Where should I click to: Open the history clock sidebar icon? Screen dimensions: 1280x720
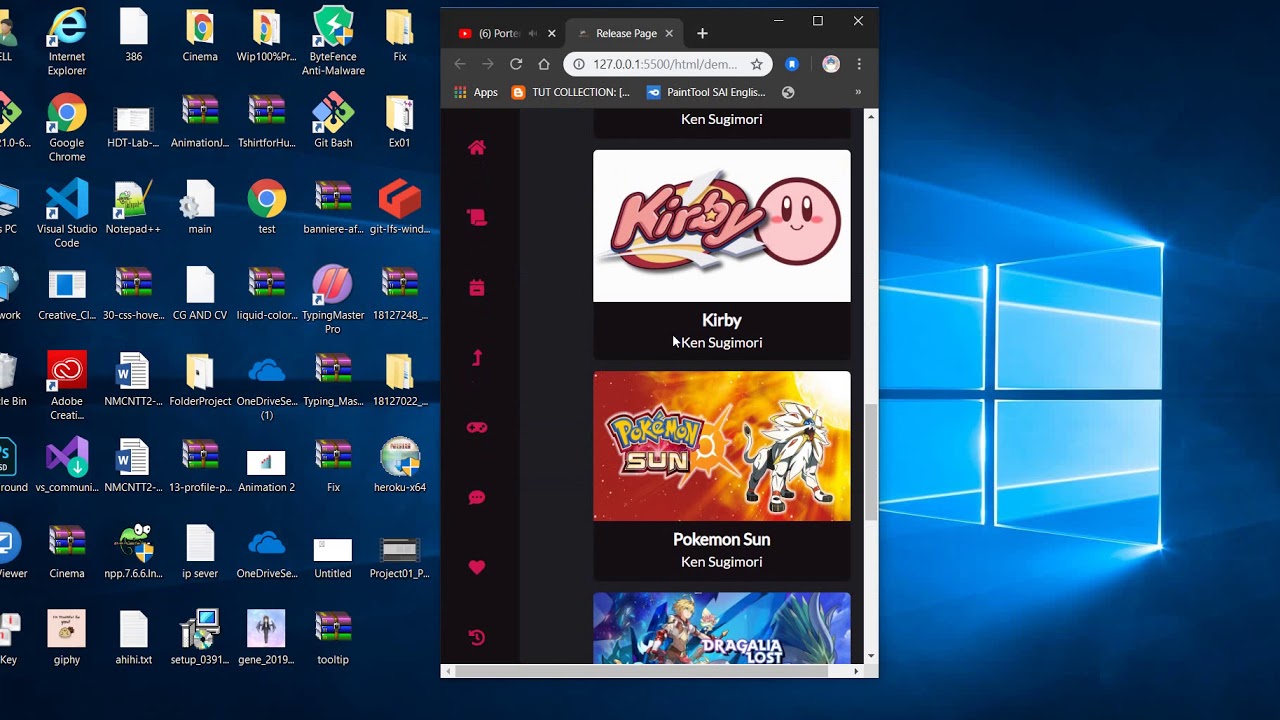pyautogui.click(x=477, y=637)
